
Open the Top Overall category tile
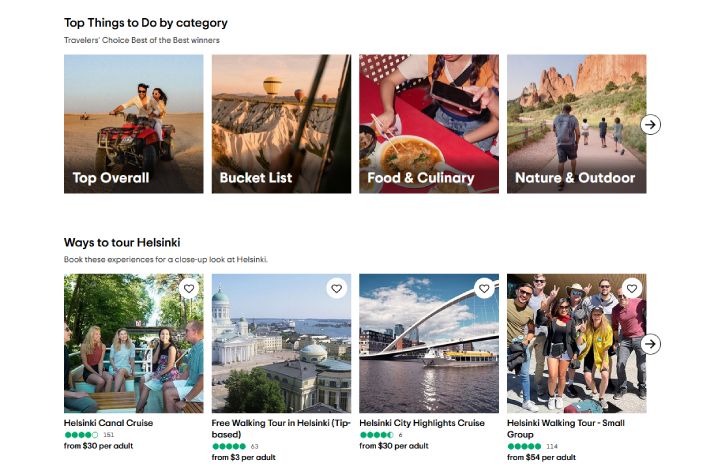pos(133,124)
